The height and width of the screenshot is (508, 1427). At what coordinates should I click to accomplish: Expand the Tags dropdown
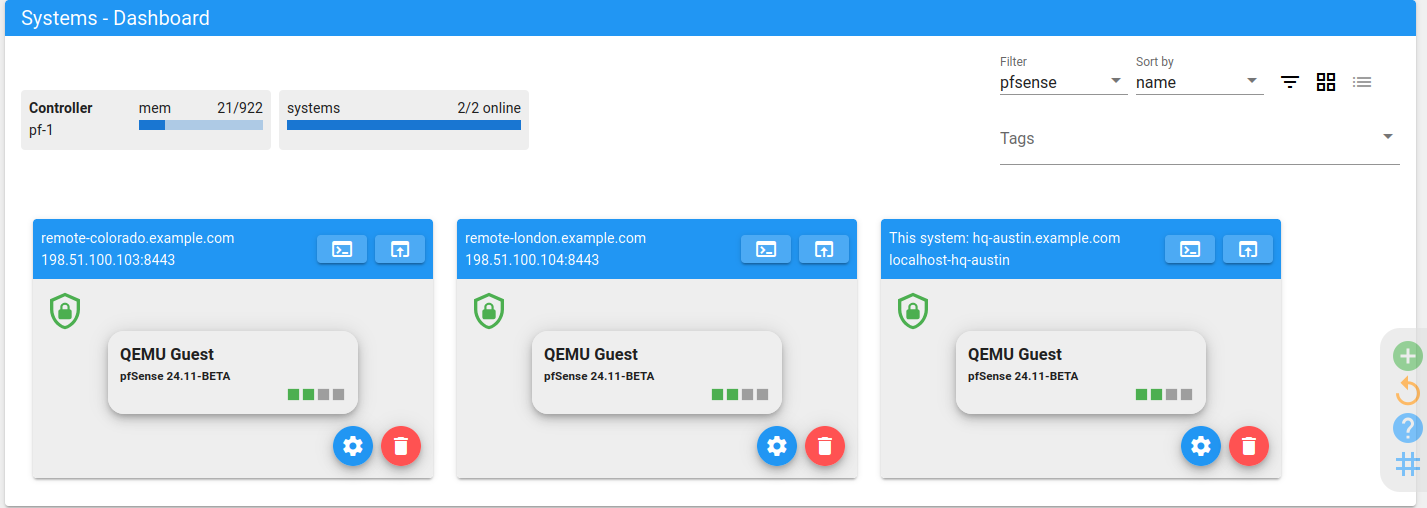1198,139
